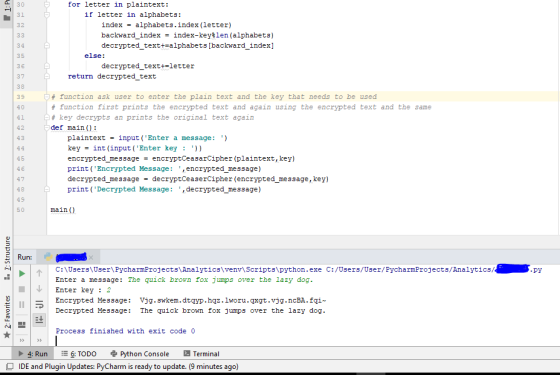Open the Structure tool window sidebar tab
Image resolution: width=560 pixels, height=375 pixels.
(x=7, y=258)
